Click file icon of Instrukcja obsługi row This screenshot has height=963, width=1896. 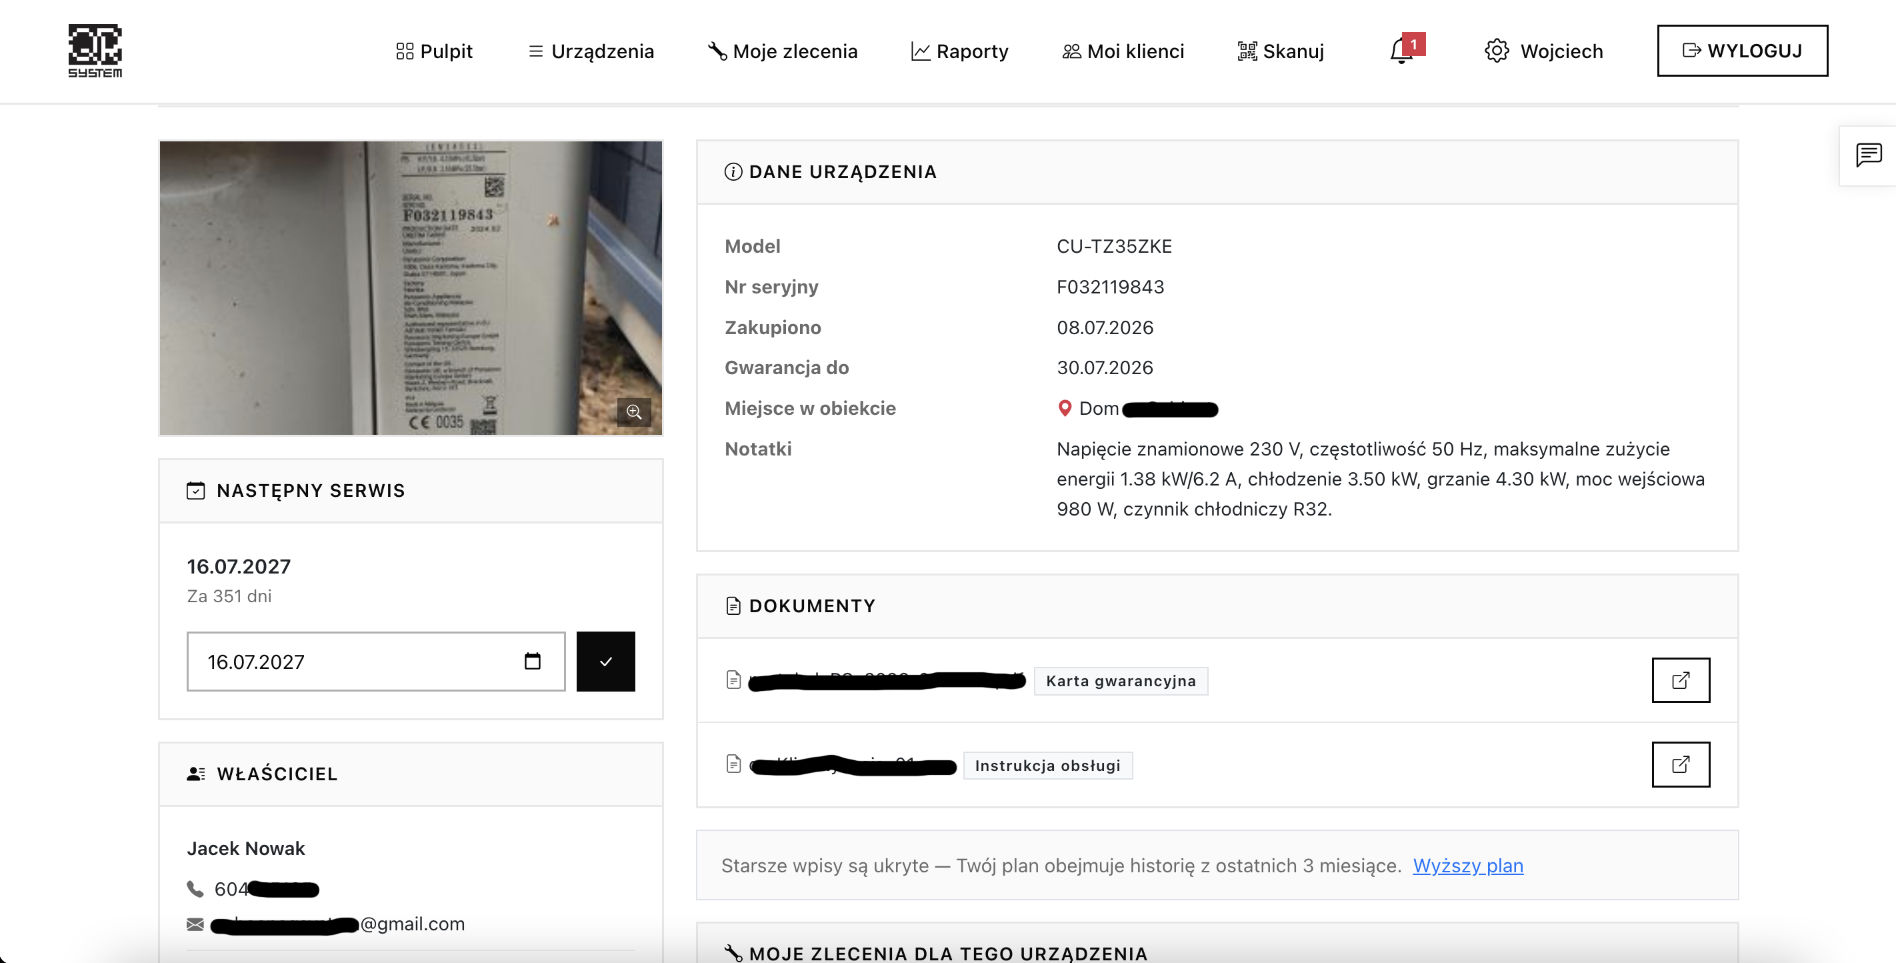tap(733, 764)
